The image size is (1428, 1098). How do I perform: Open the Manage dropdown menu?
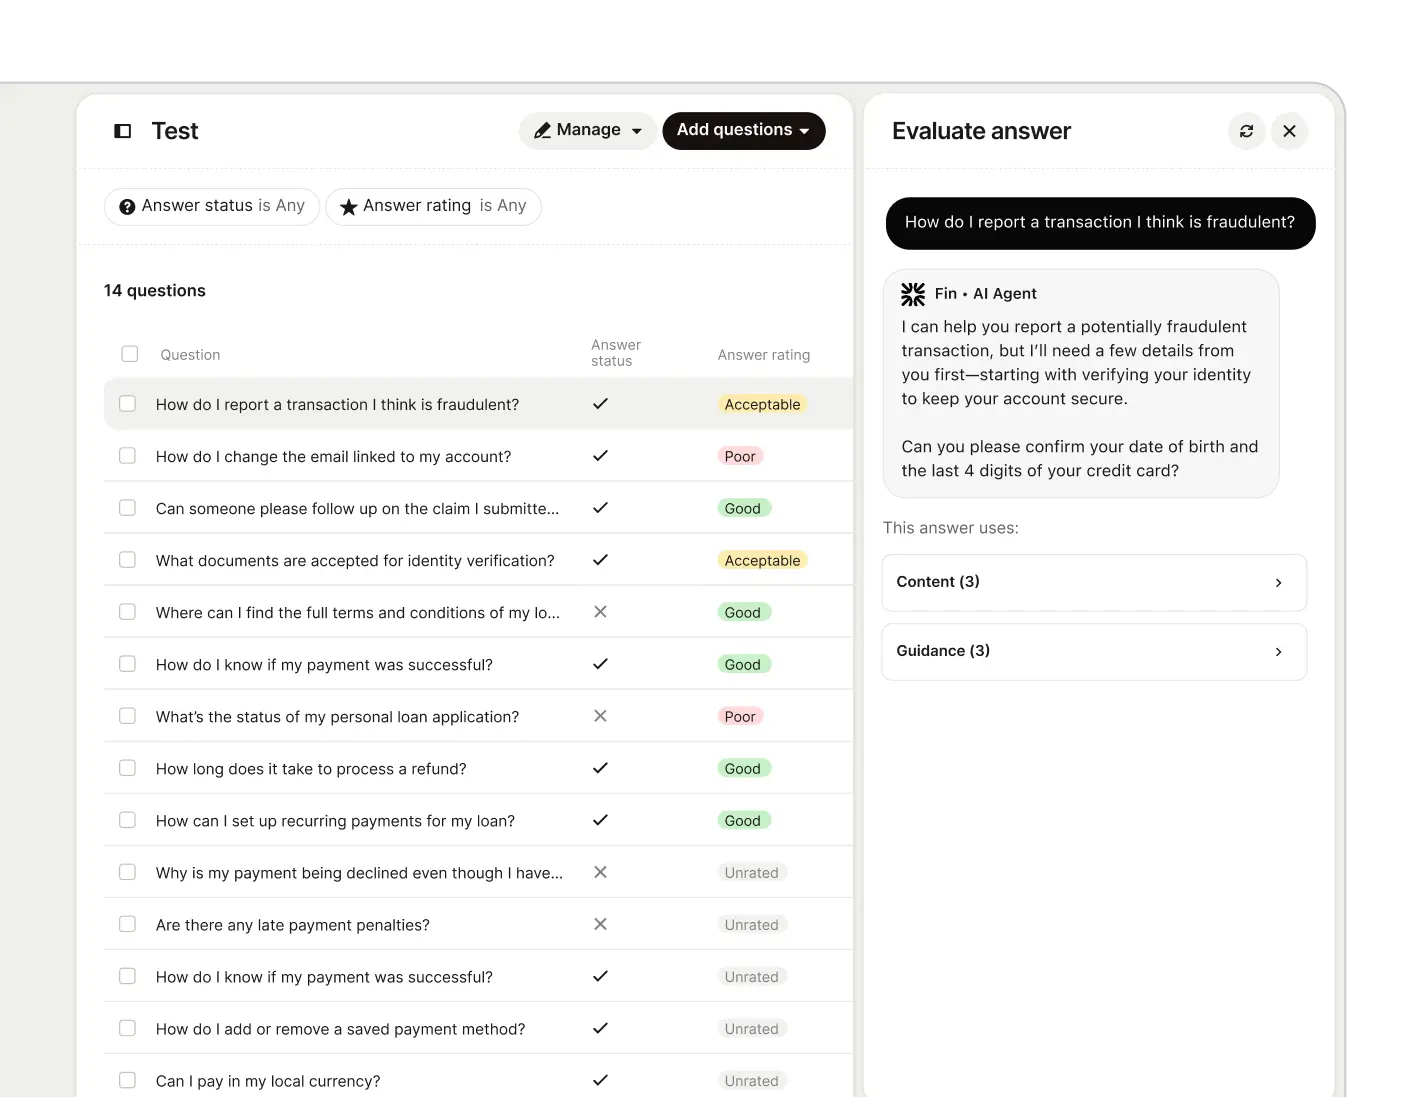[587, 131]
